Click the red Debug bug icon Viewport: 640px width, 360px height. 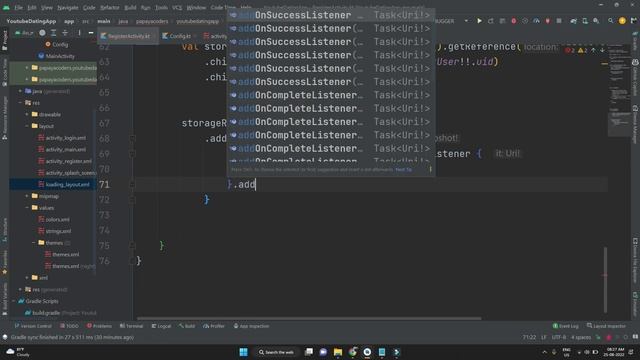click(x=513, y=21)
